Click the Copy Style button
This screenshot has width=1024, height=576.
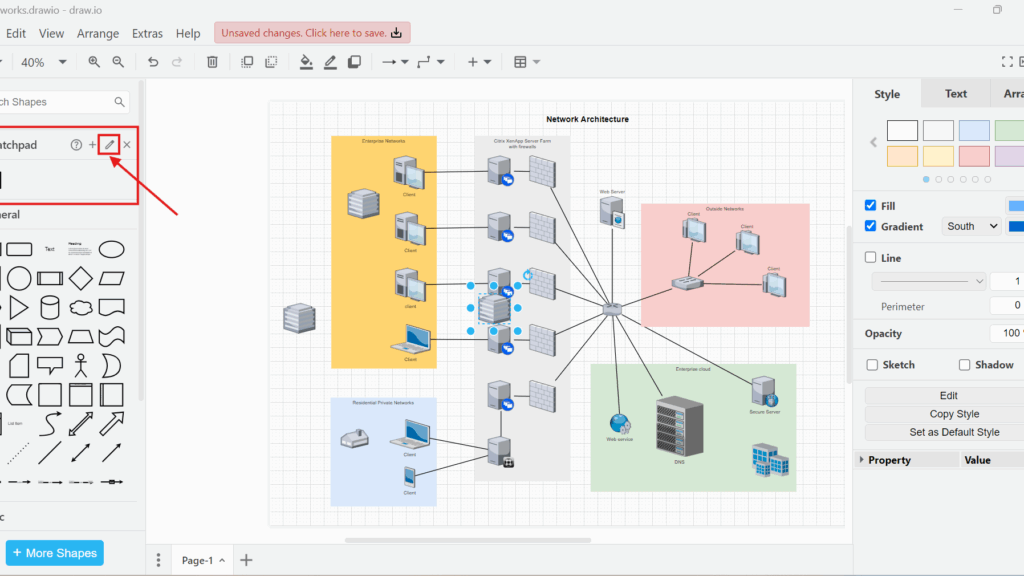click(x=953, y=414)
